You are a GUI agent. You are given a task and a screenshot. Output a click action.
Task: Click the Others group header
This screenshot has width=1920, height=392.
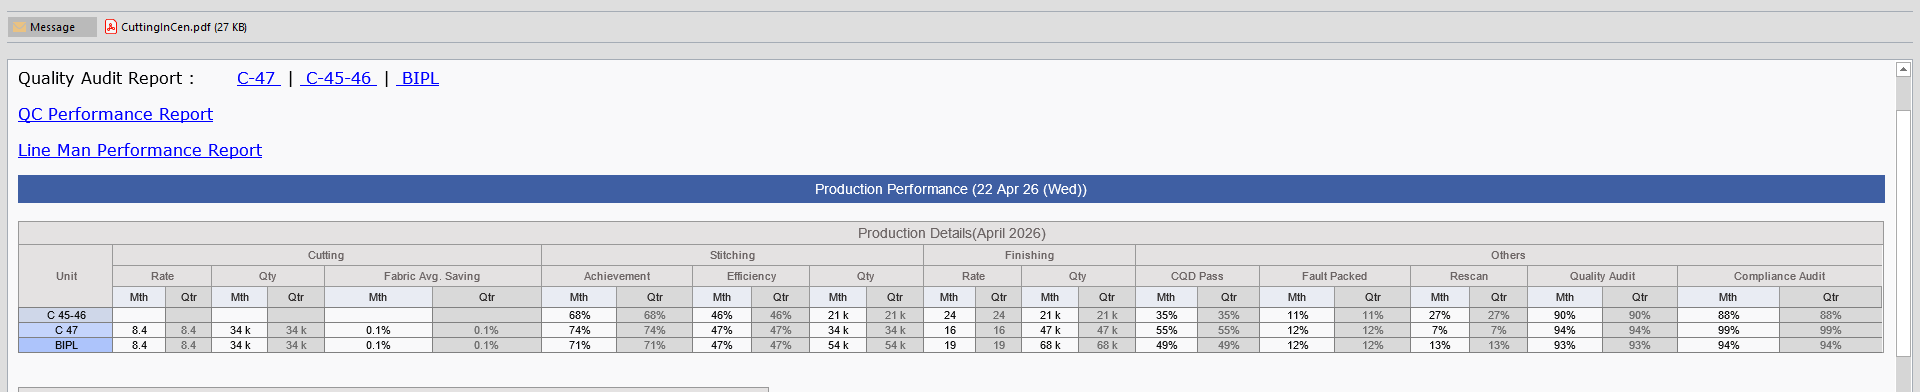tap(1508, 255)
